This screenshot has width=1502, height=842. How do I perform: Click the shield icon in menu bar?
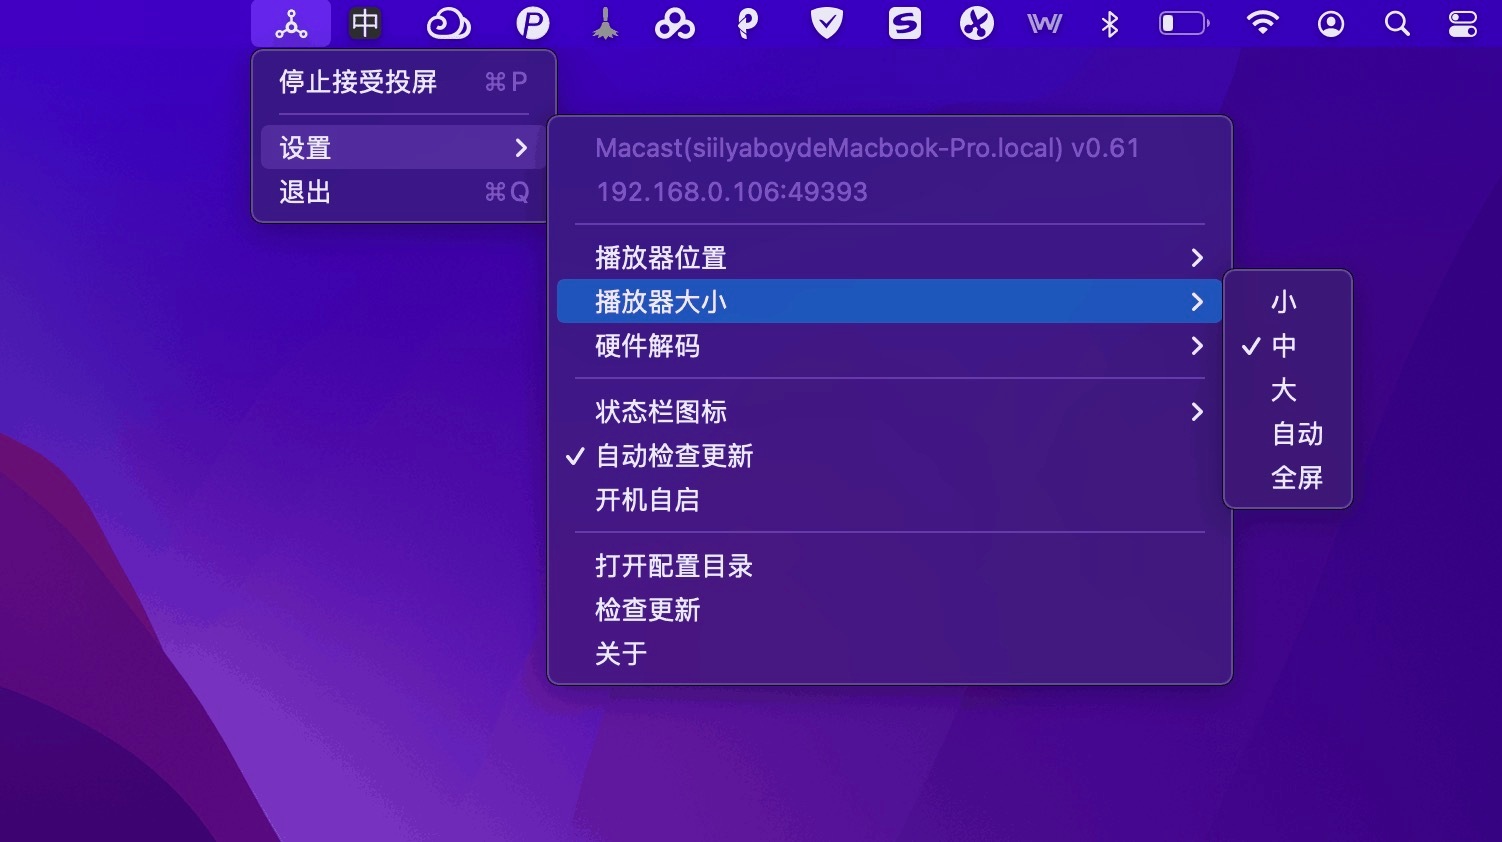pyautogui.click(x=826, y=23)
